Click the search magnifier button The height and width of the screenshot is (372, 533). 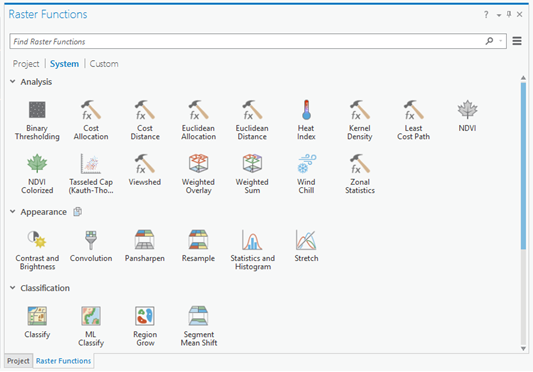489,41
